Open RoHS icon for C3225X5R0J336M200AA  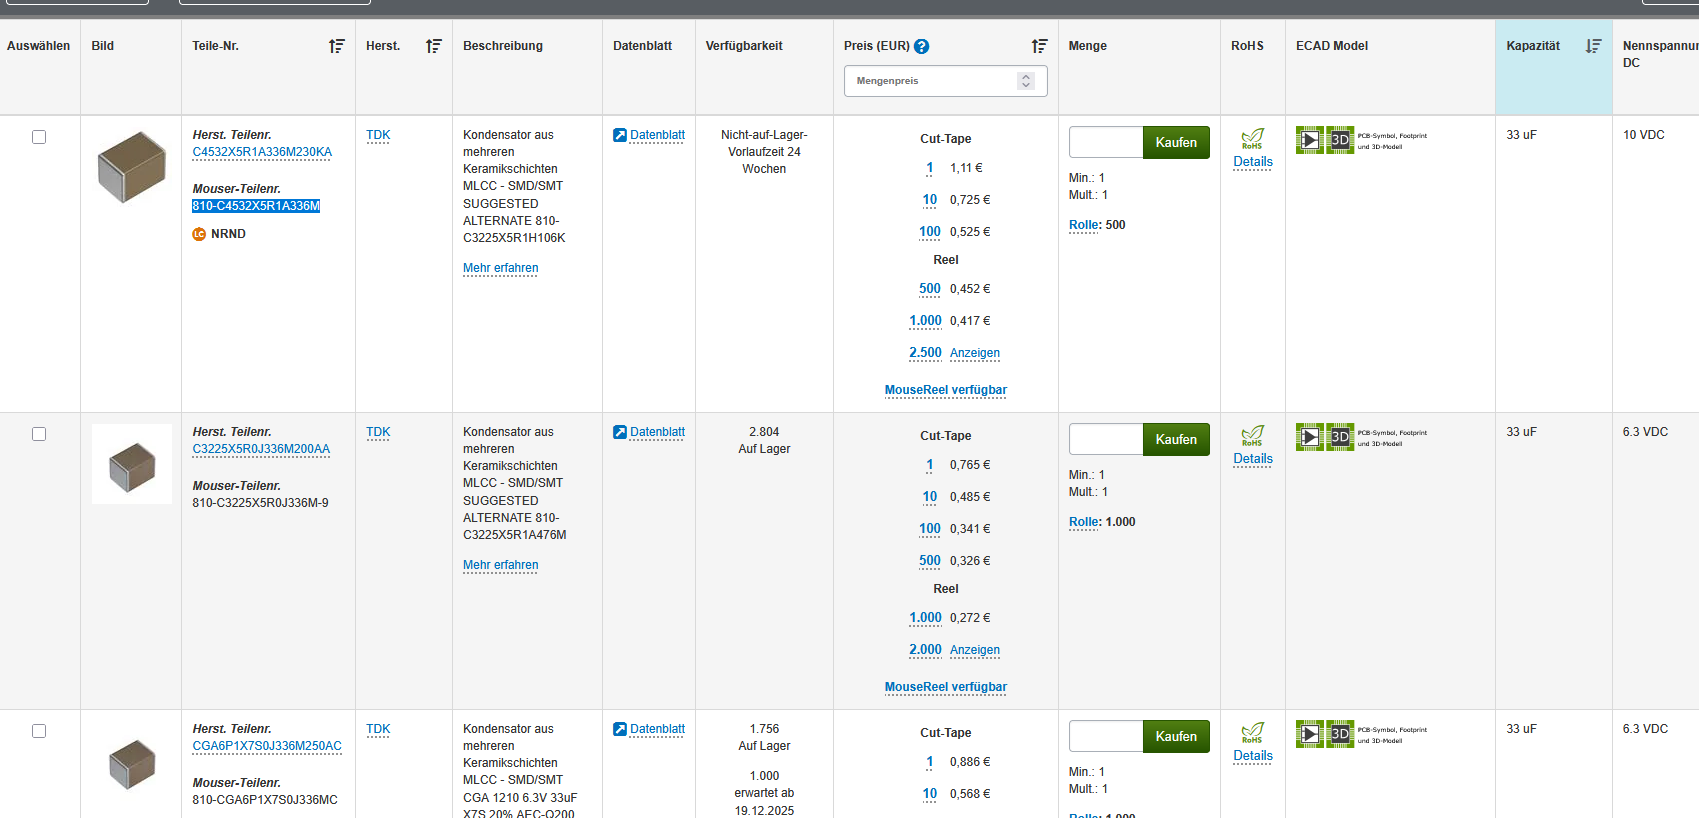point(1252,435)
